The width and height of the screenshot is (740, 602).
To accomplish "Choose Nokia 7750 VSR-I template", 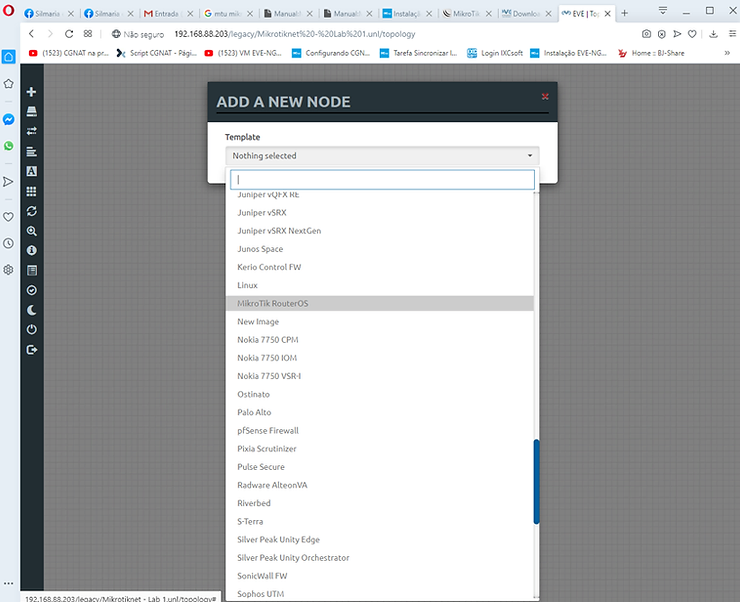I will 380,376.
